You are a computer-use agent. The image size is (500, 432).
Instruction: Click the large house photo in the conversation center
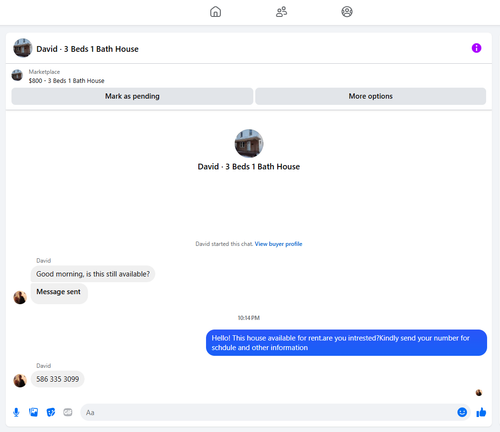[249, 143]
